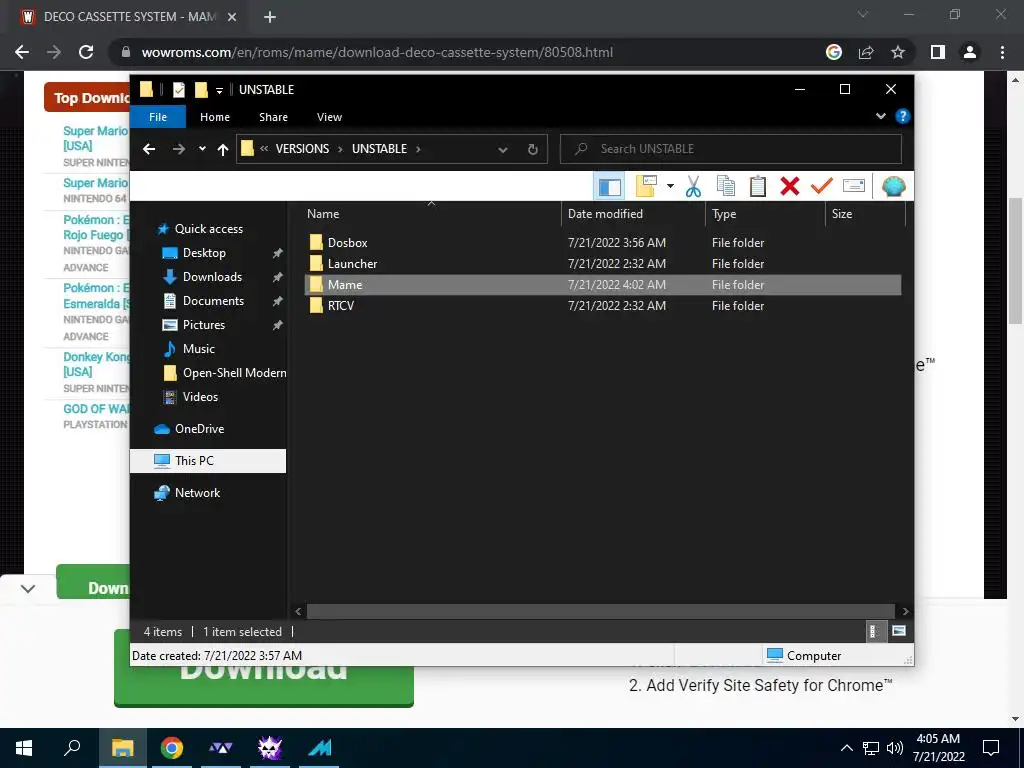The image size is (1024, 768).
Task: Open Pictures in navigation pane
Action: click(203, 325)
